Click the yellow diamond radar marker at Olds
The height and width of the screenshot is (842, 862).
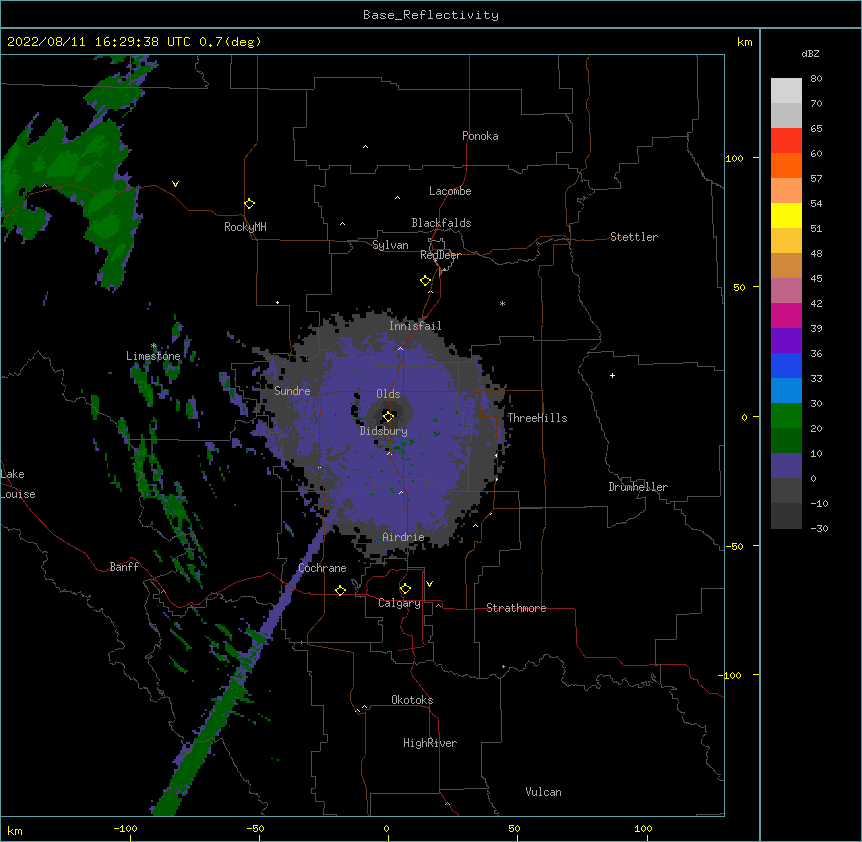click(388, 416)
